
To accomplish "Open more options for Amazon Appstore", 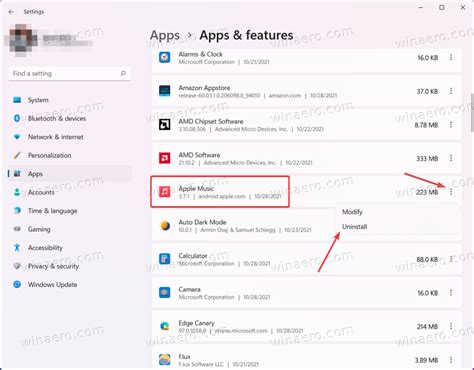I will [451, 91].
